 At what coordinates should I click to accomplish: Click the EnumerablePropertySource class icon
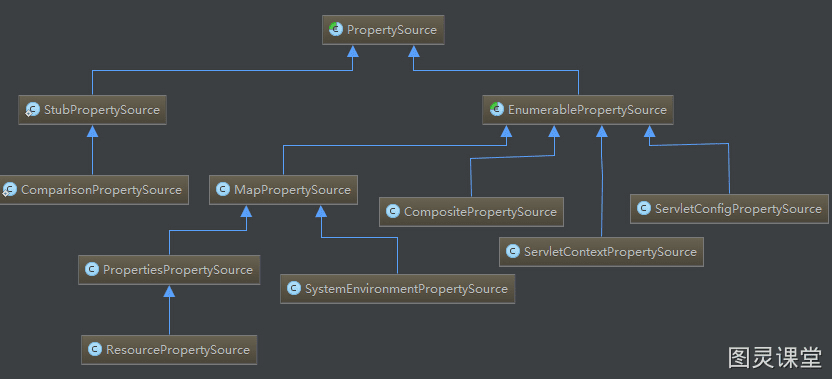497,110
